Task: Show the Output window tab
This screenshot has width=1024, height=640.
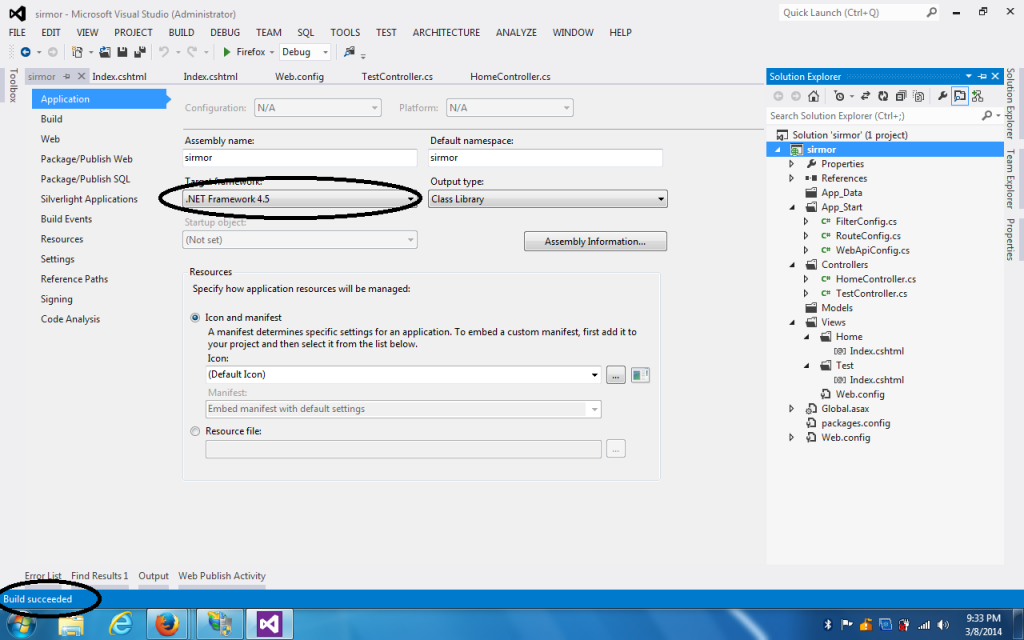Action: pos(153,576)
